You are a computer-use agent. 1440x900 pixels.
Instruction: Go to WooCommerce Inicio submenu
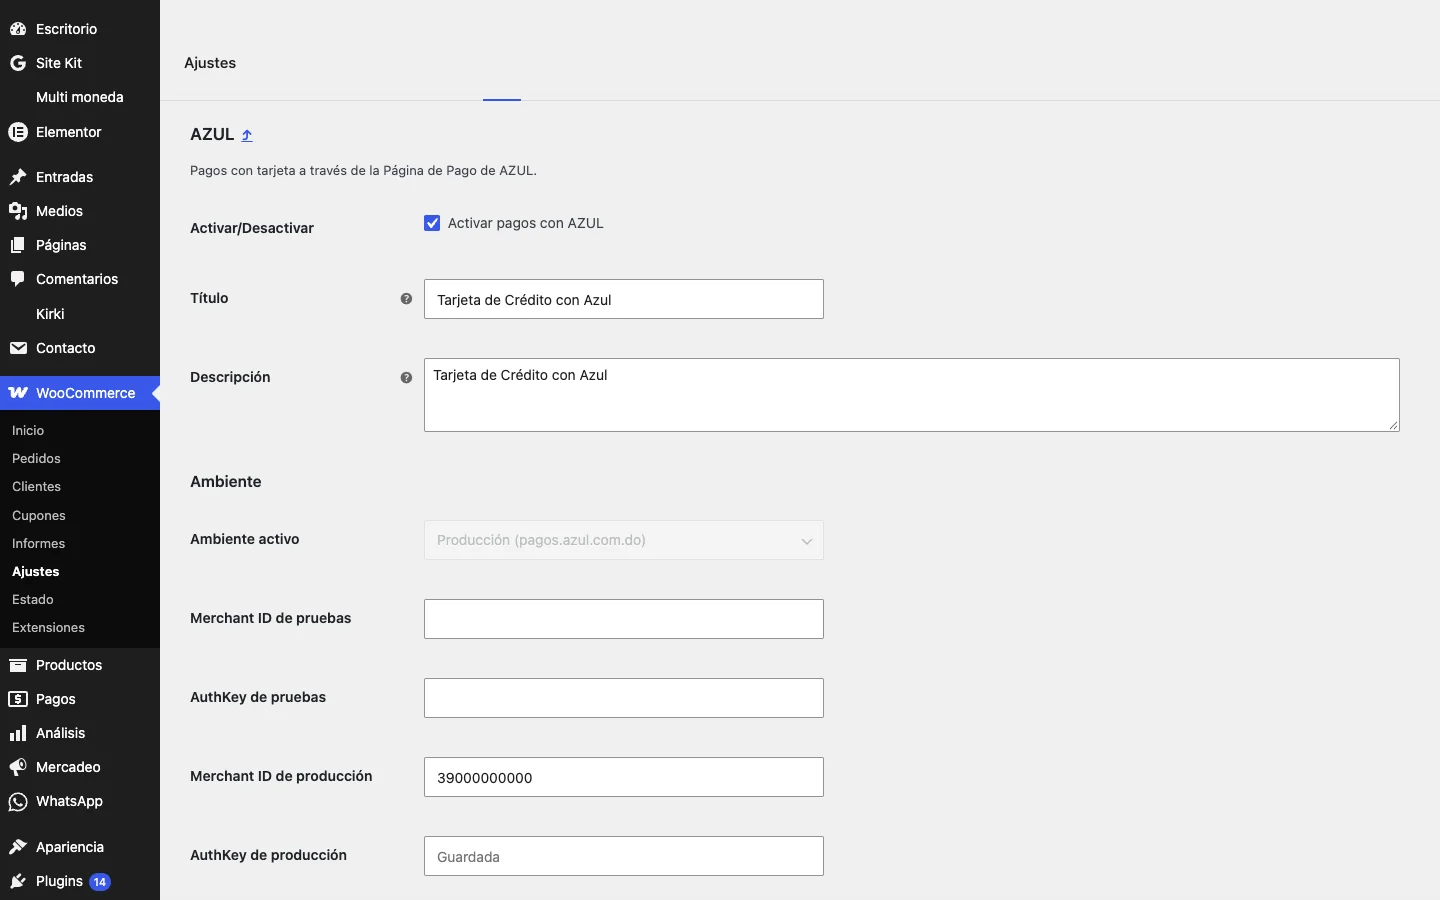click(28, 430)
